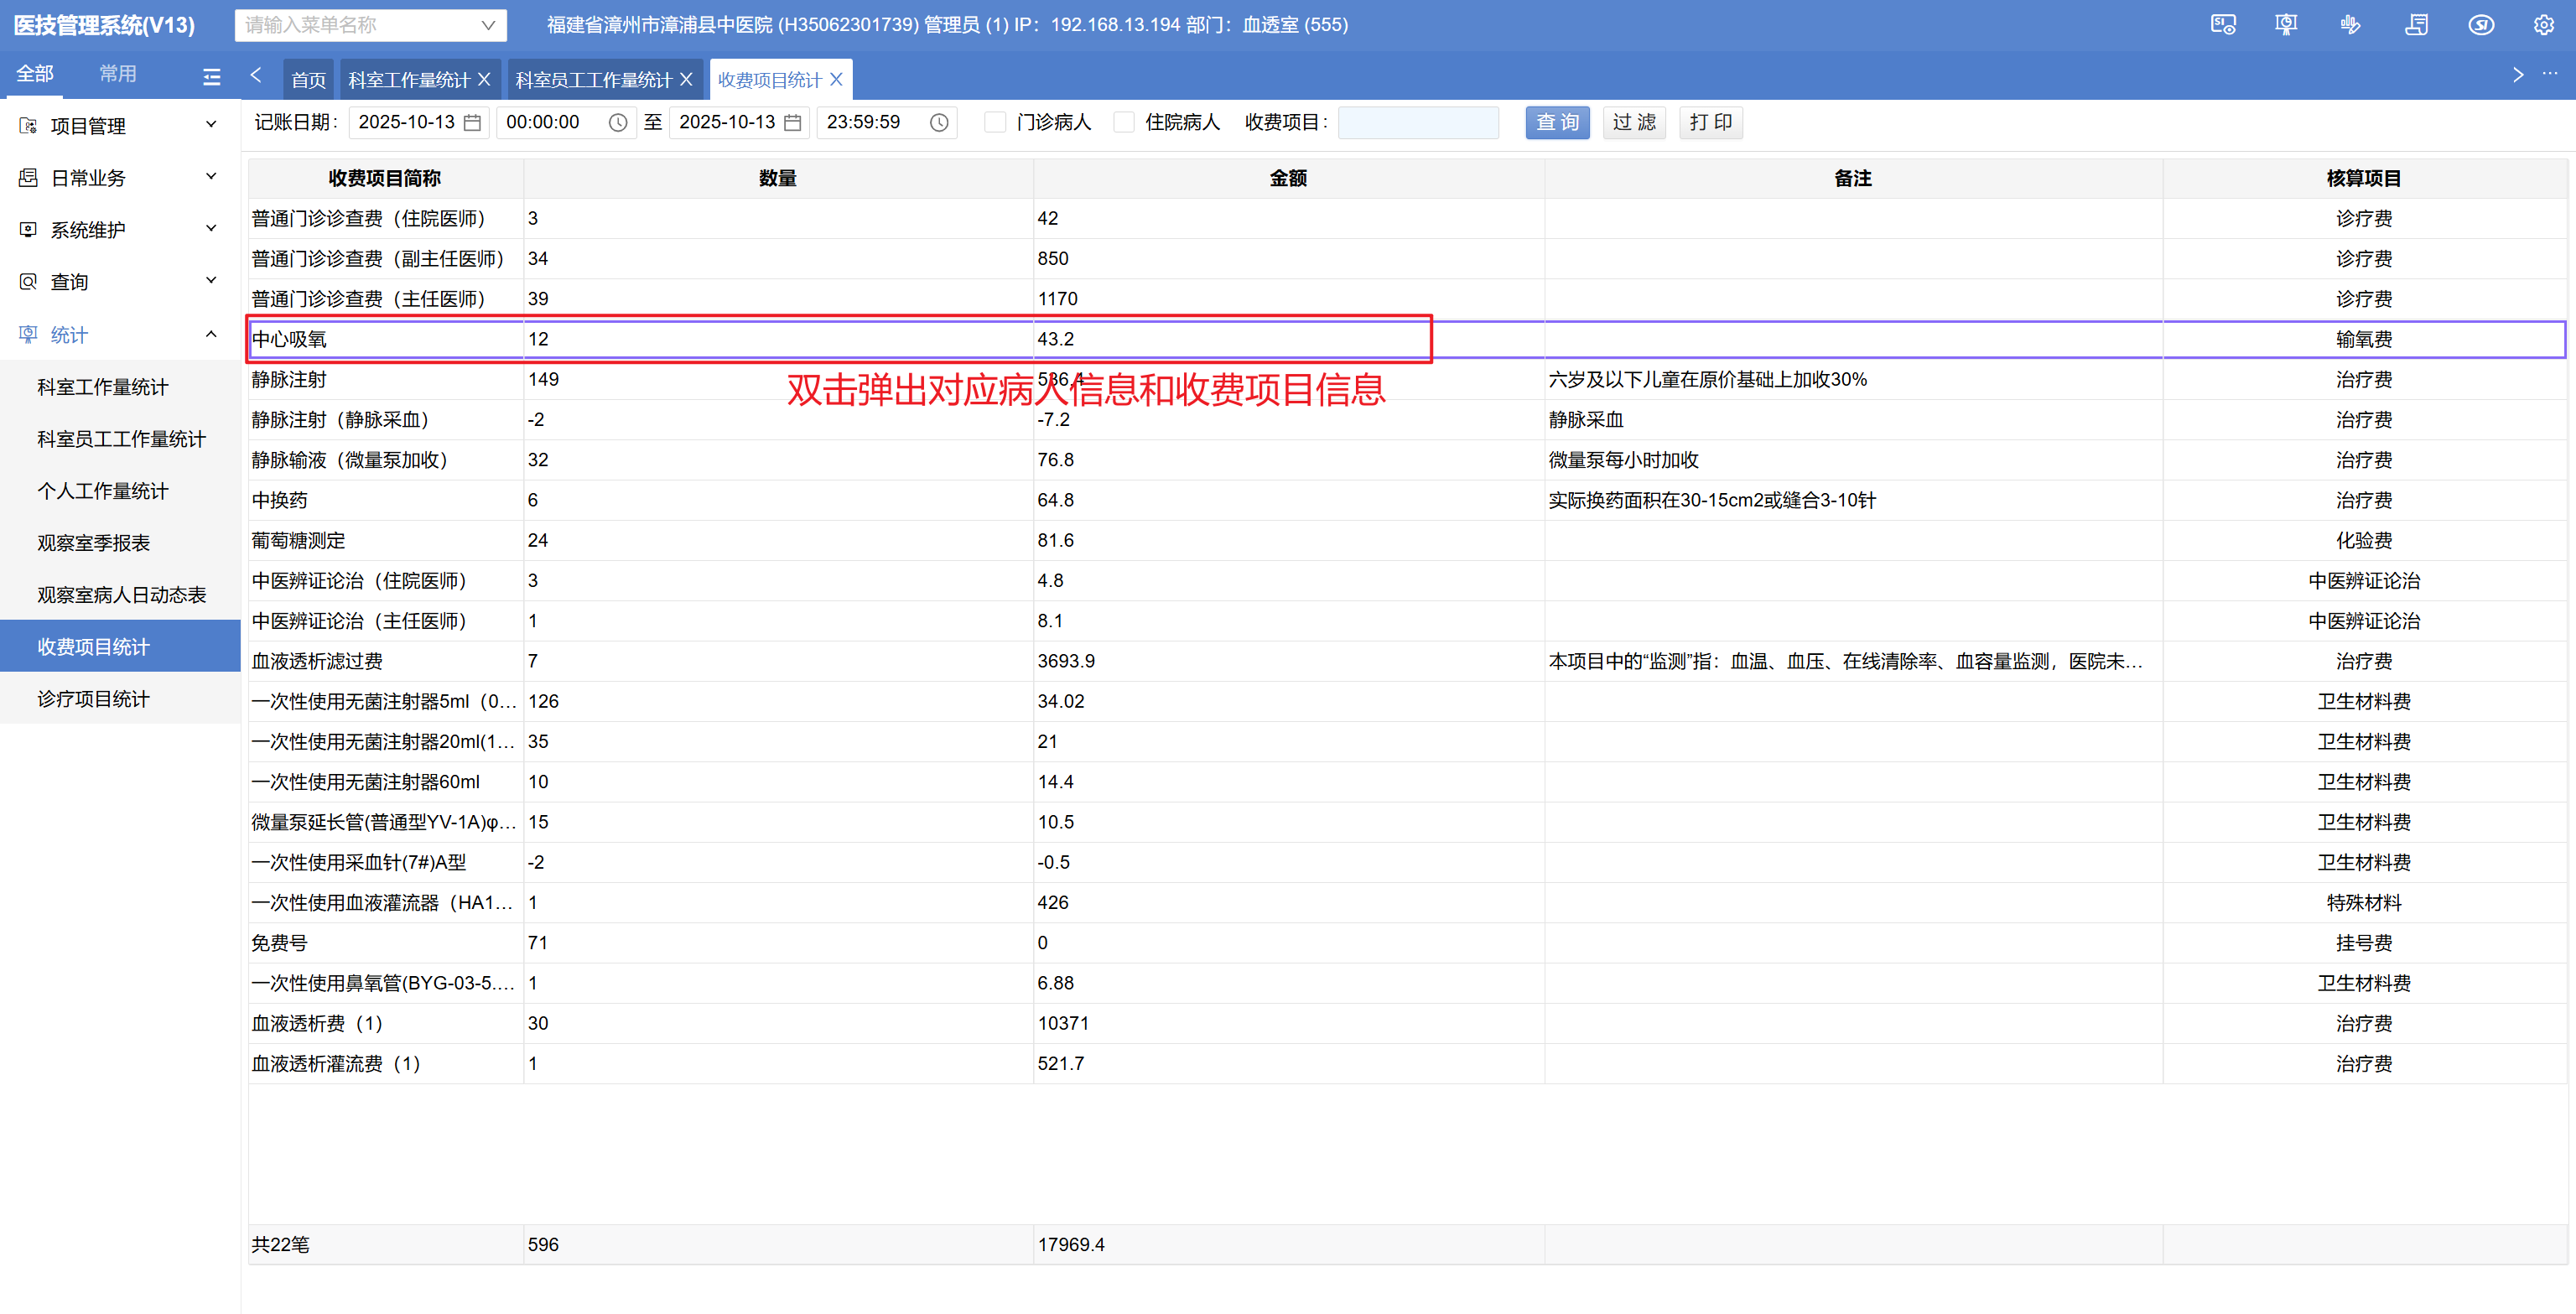Viewport: 2576px width, 1314px height.
Task: Click the bar chart edit icon
Action: tap(2350, 25)
